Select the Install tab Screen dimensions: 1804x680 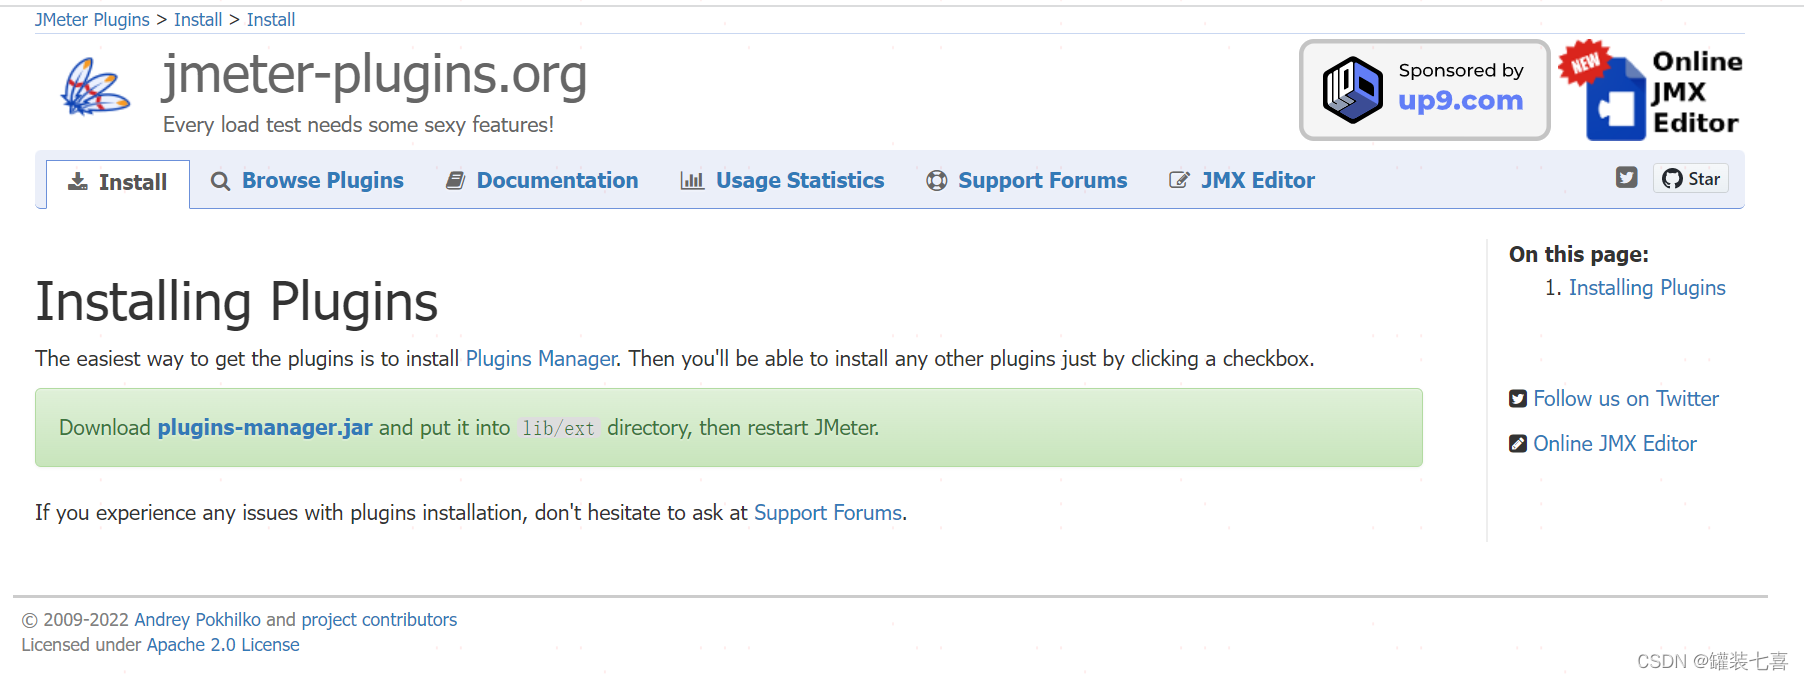click(x=118, y=183)
